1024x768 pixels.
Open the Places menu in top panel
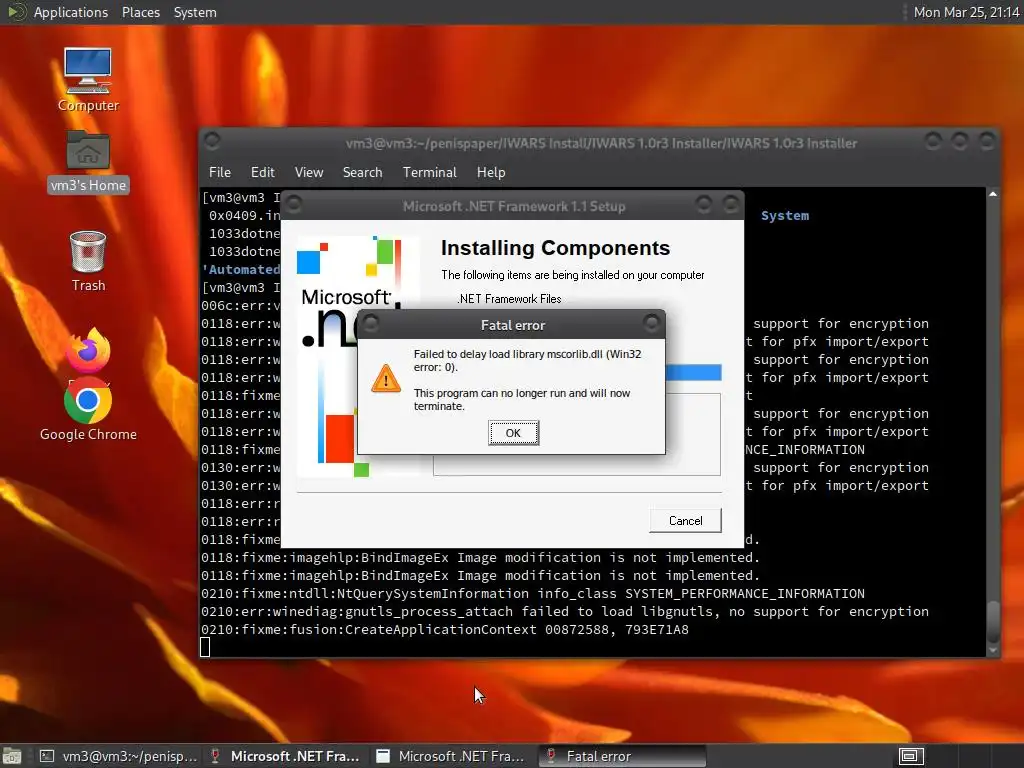(140, 12)
